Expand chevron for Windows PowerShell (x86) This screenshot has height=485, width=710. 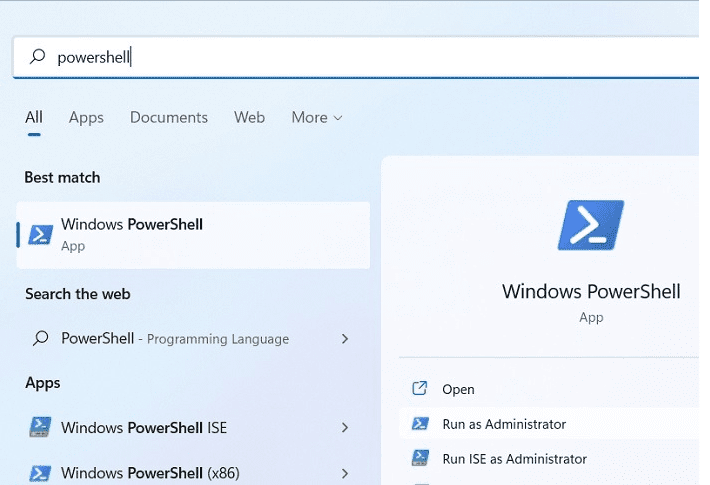point(345,474)
